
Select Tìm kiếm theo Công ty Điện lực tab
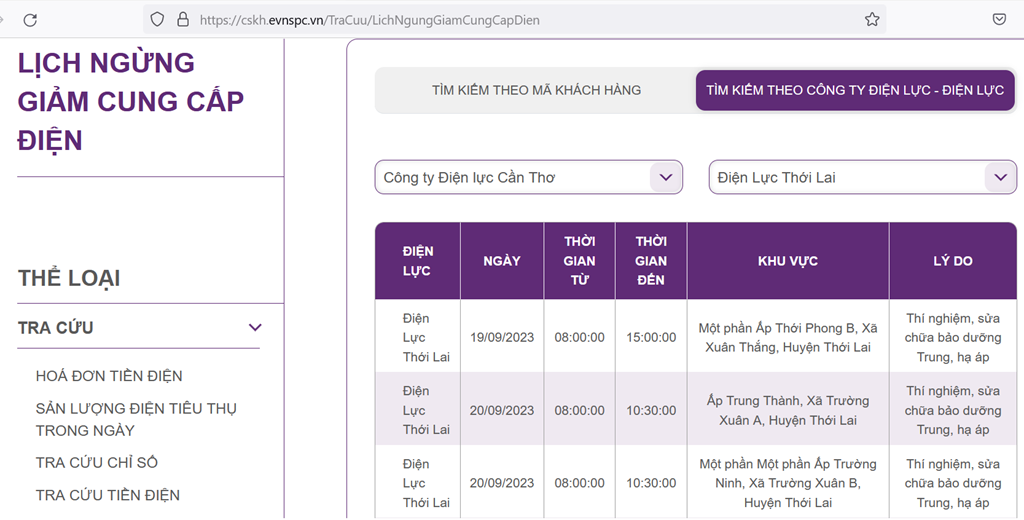[855, 90]
